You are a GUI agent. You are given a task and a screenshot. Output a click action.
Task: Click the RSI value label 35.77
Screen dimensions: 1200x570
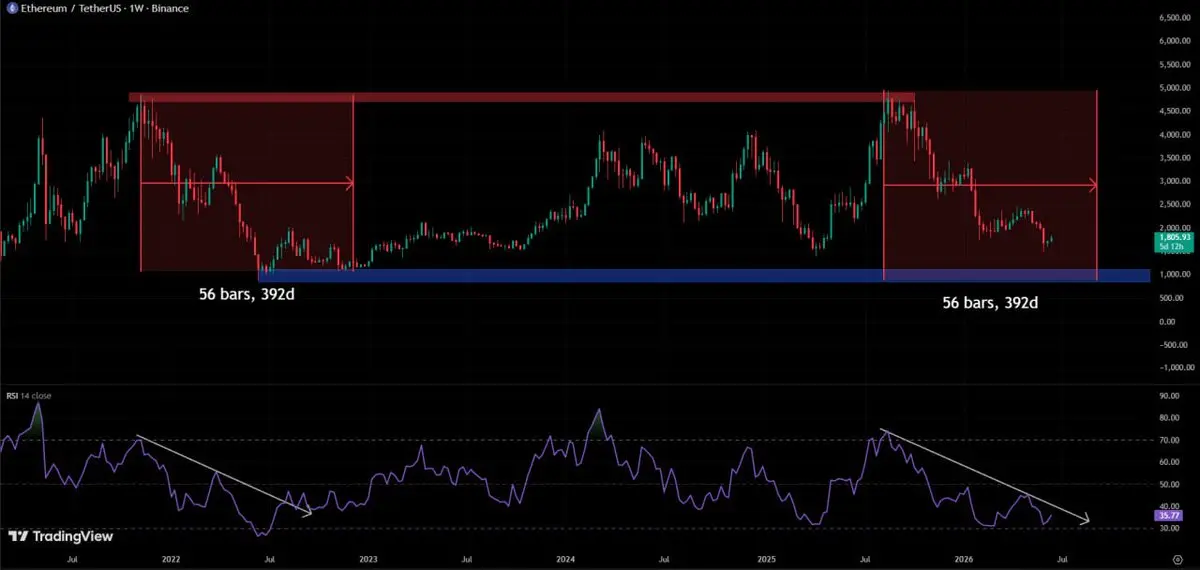(1170, 515)
